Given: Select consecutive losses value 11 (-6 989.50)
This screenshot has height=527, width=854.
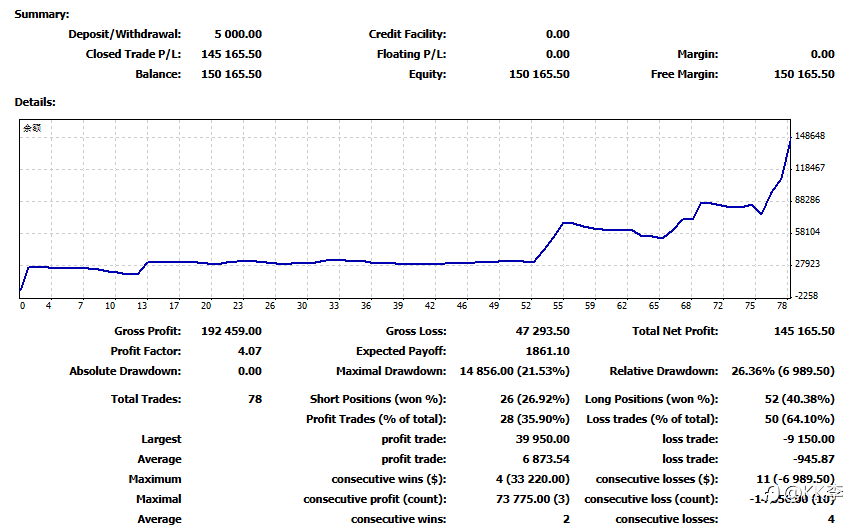Looking at the screenshot, I should click(x=796, y=479).
